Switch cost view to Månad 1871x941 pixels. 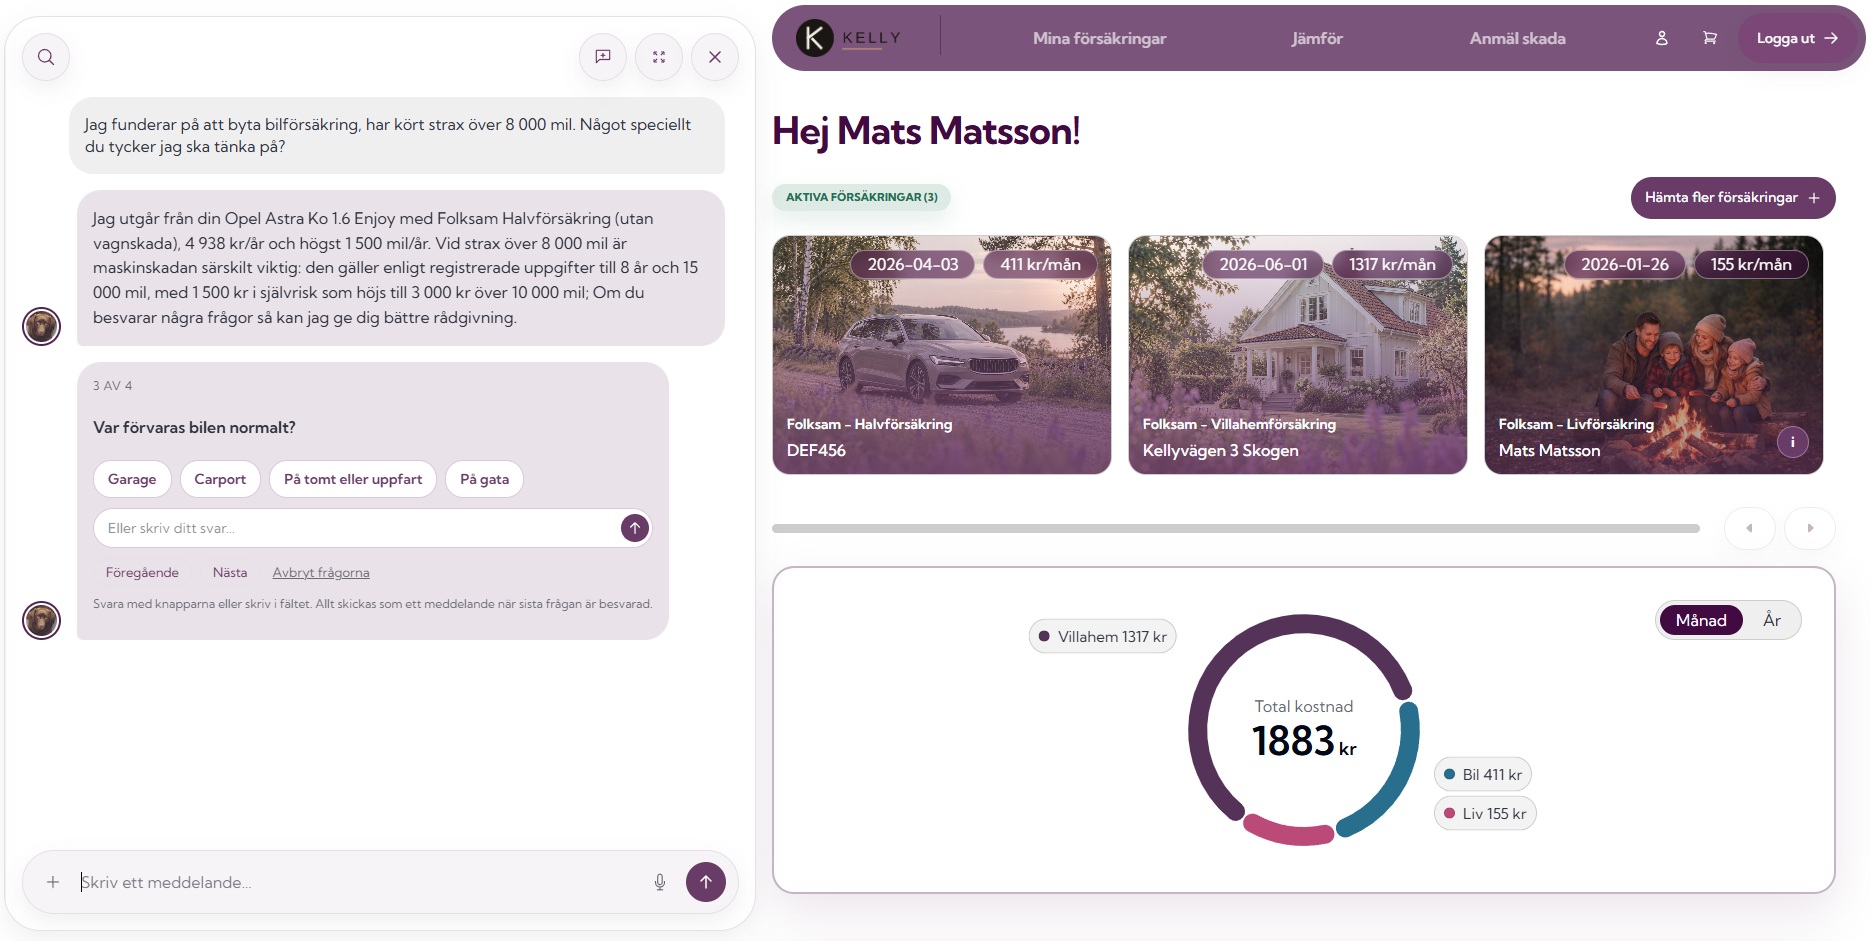point(1701,620)
